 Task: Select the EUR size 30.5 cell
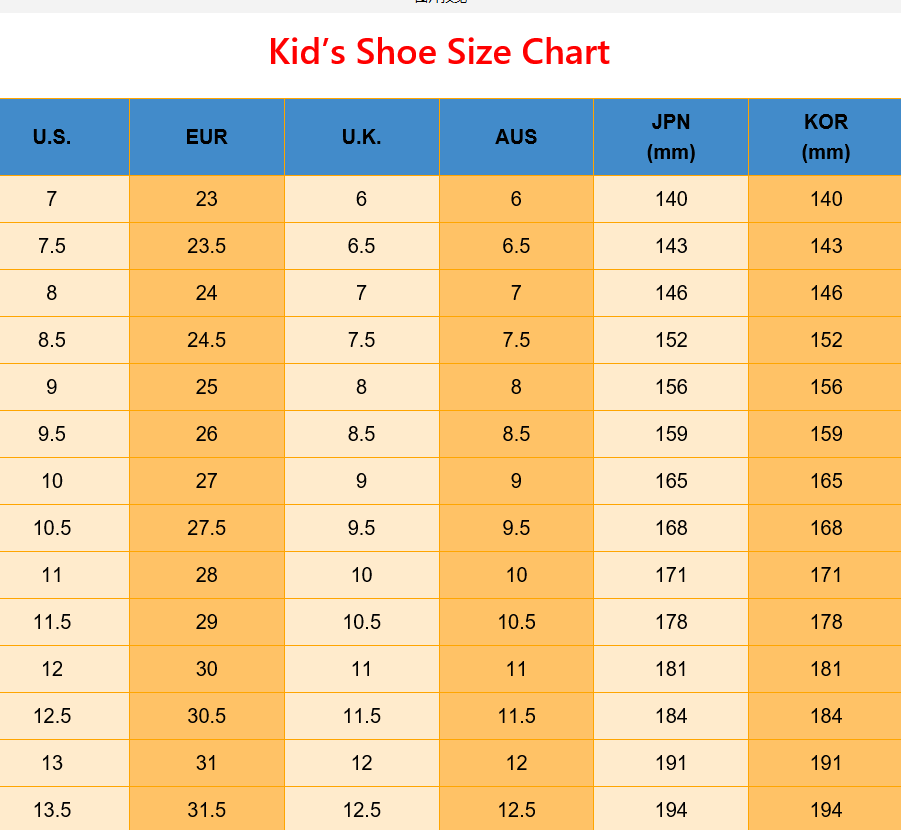207,716
